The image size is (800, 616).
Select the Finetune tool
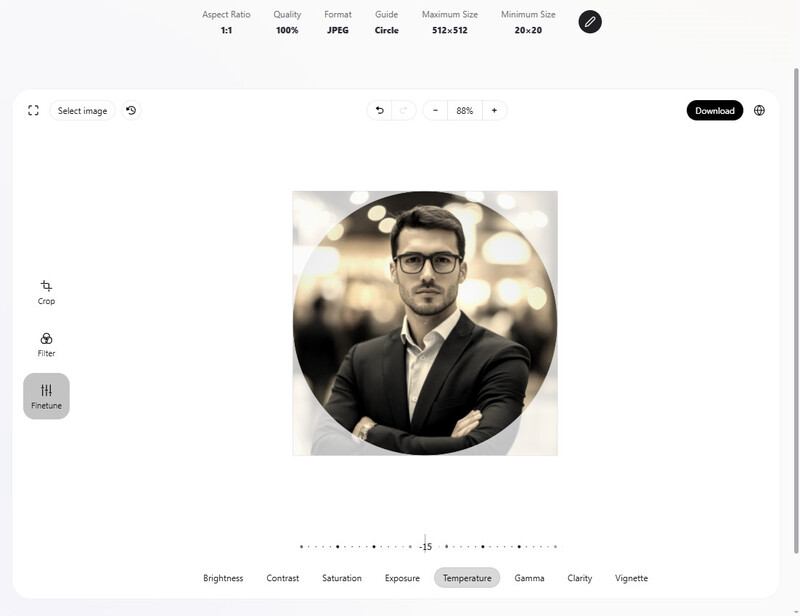pos(46,396)
